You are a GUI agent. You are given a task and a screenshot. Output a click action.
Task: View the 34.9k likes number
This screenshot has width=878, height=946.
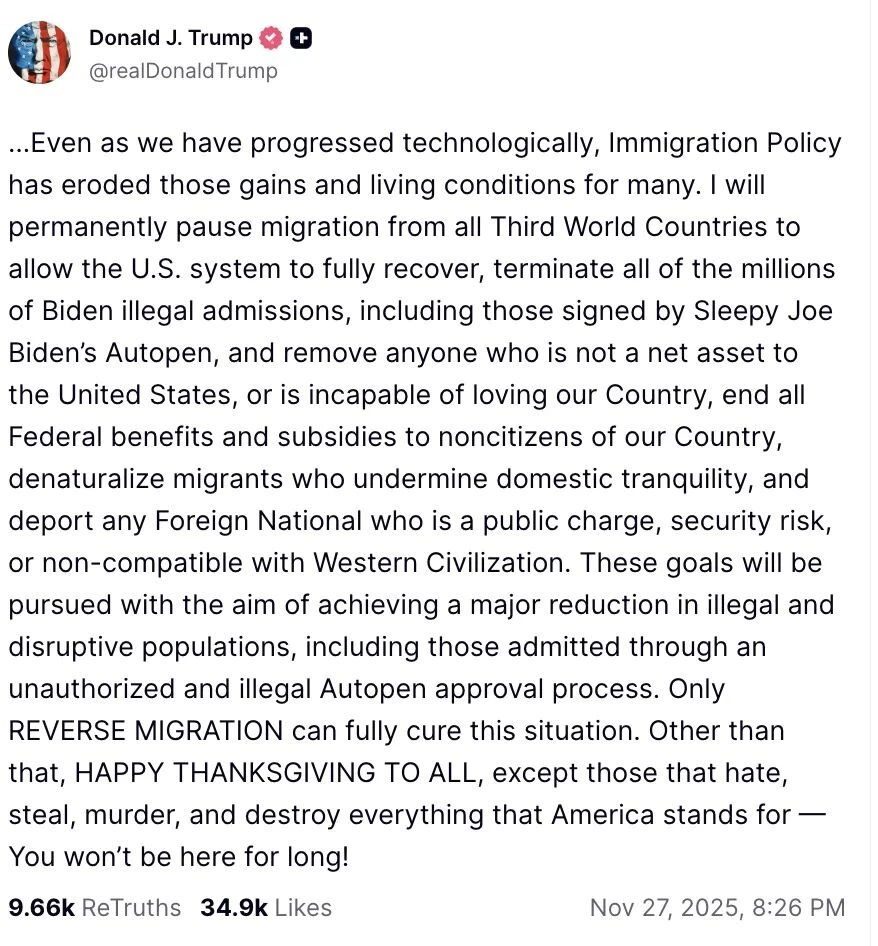click(x=234, y=907)
